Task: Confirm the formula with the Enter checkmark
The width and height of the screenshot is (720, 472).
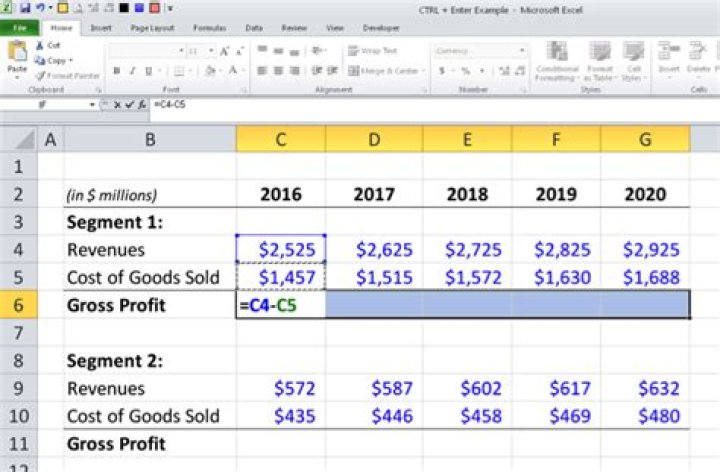Action: coord(129,104)
